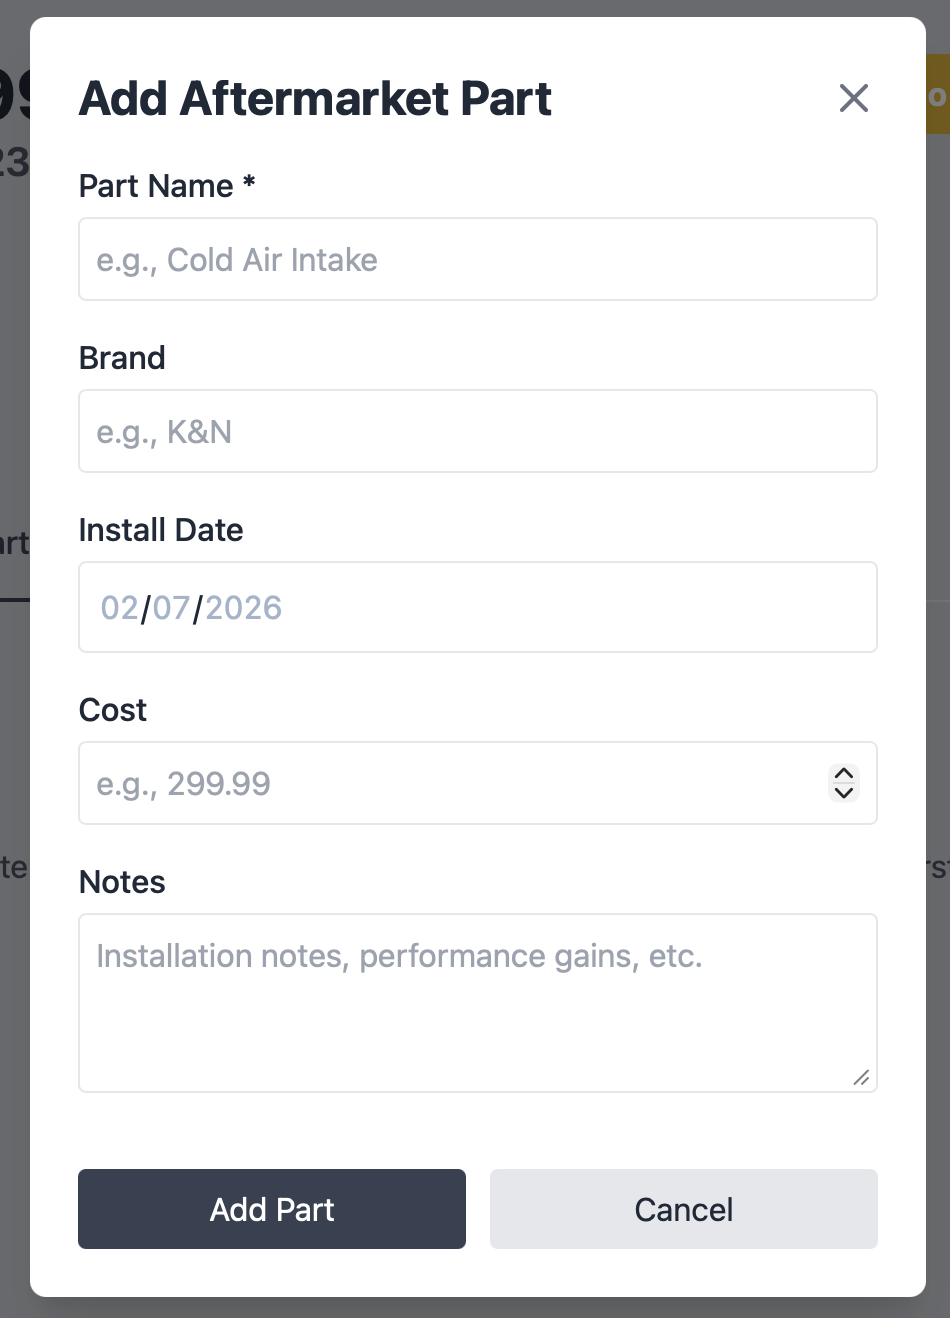This screenshot has width=950, height=1318.
Task: Click the Cost label above the number field
Action: [x=112, y=710]
